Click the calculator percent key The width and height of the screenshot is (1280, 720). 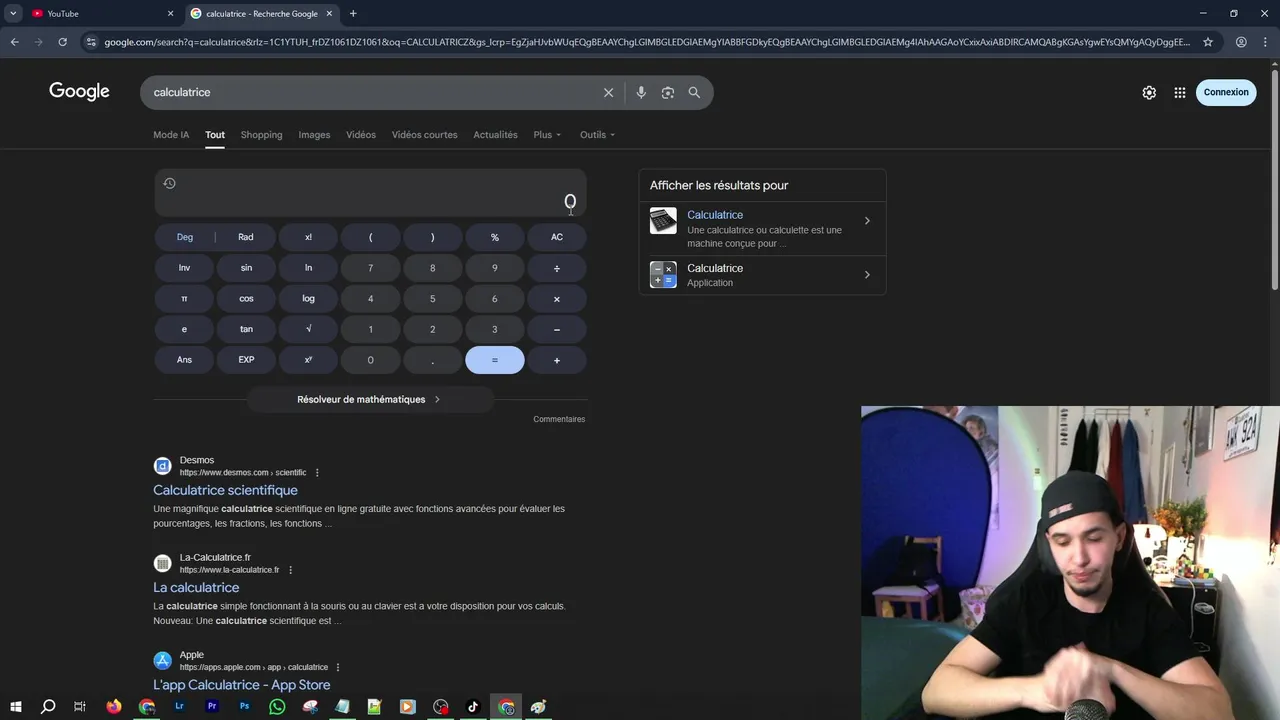pyautogui.click(x=494, y=237)
